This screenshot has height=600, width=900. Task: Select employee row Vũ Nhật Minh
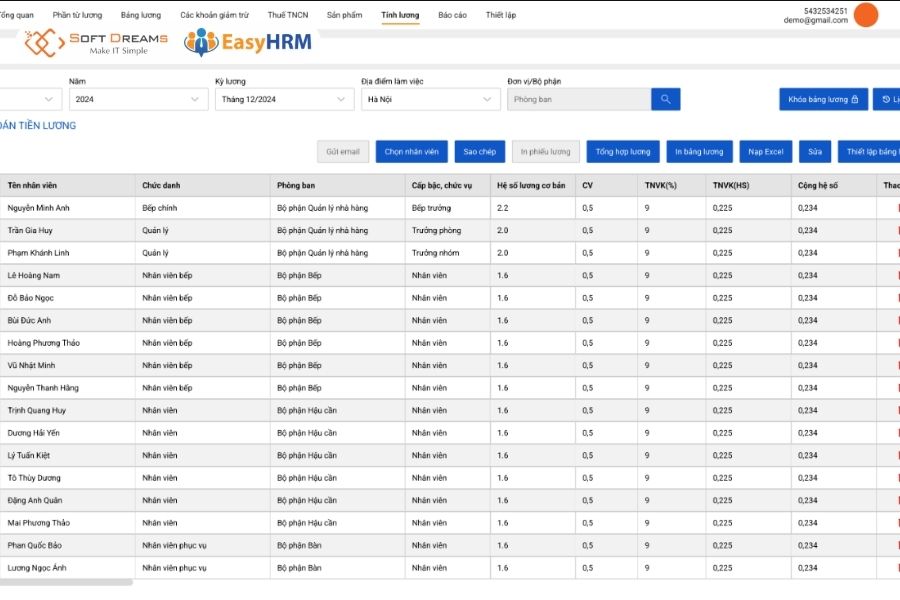pyautogui.click(x=450, y=365)
